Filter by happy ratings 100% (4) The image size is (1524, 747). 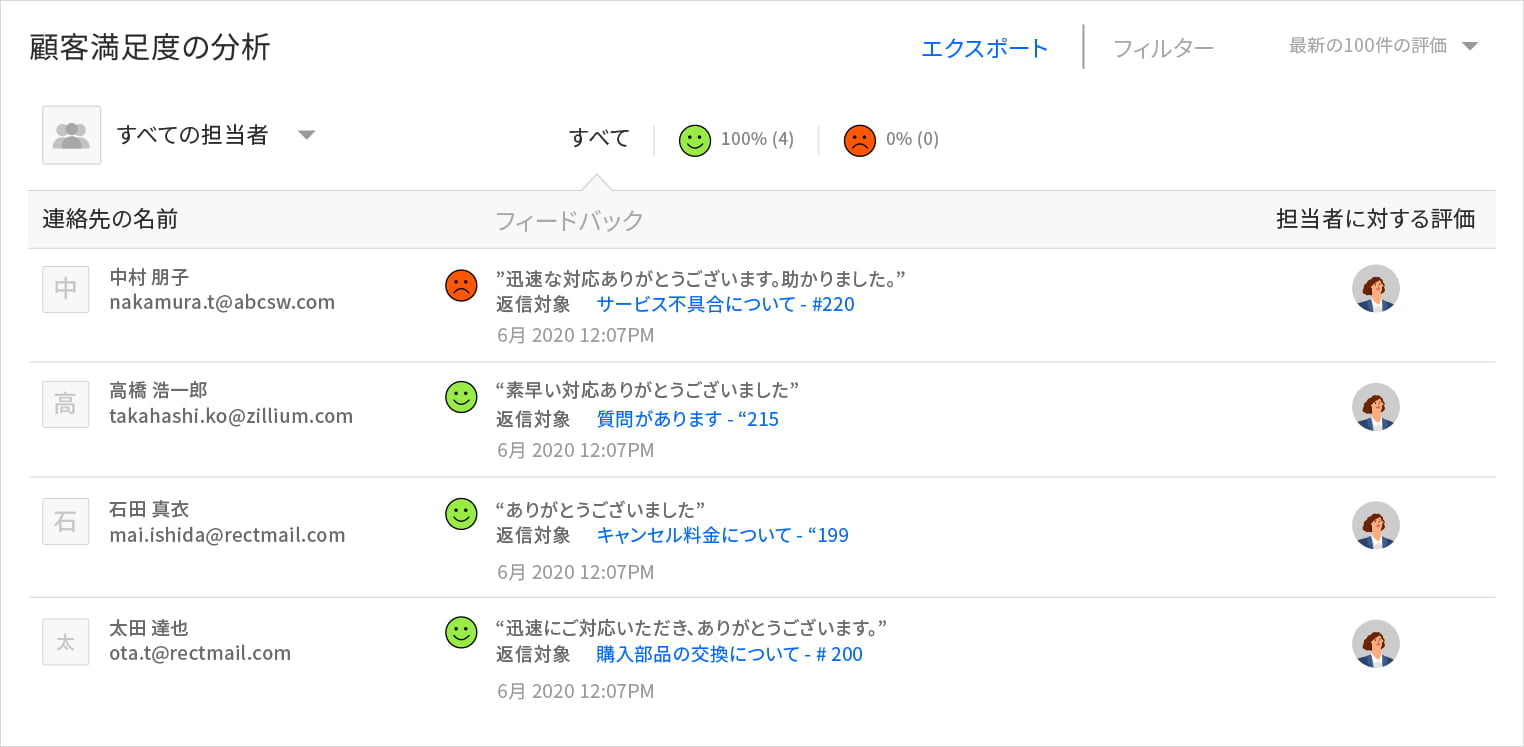pos(737,140)
